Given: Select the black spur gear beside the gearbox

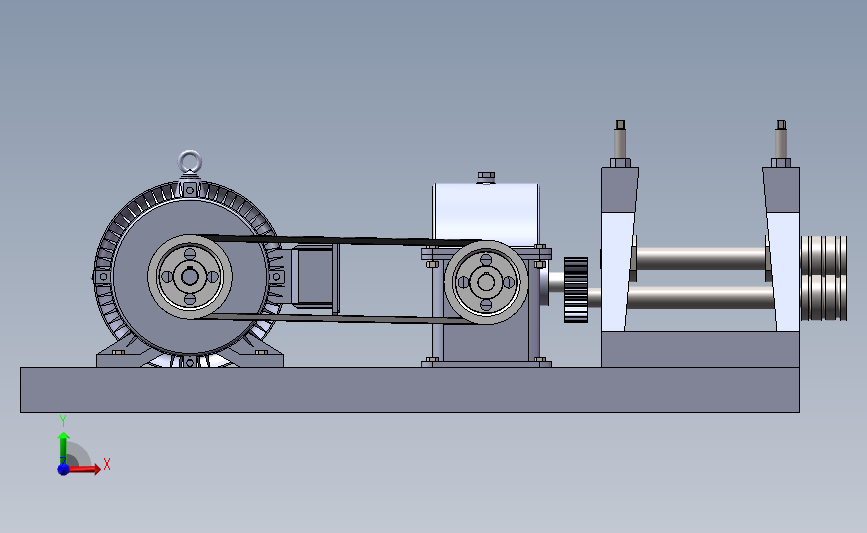Looking at the screenshot, I should point(576,289).
